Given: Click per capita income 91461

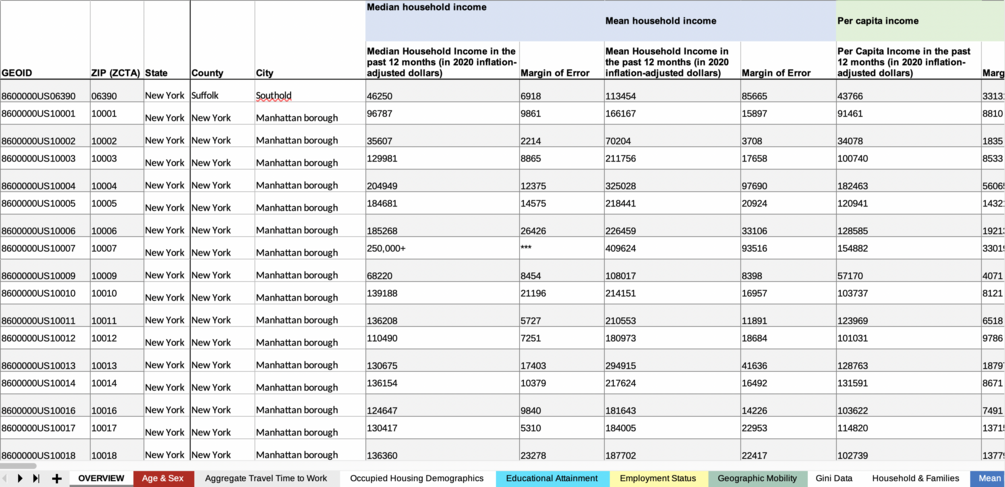Looking at the screenshot, I should (x=908, y=113).
